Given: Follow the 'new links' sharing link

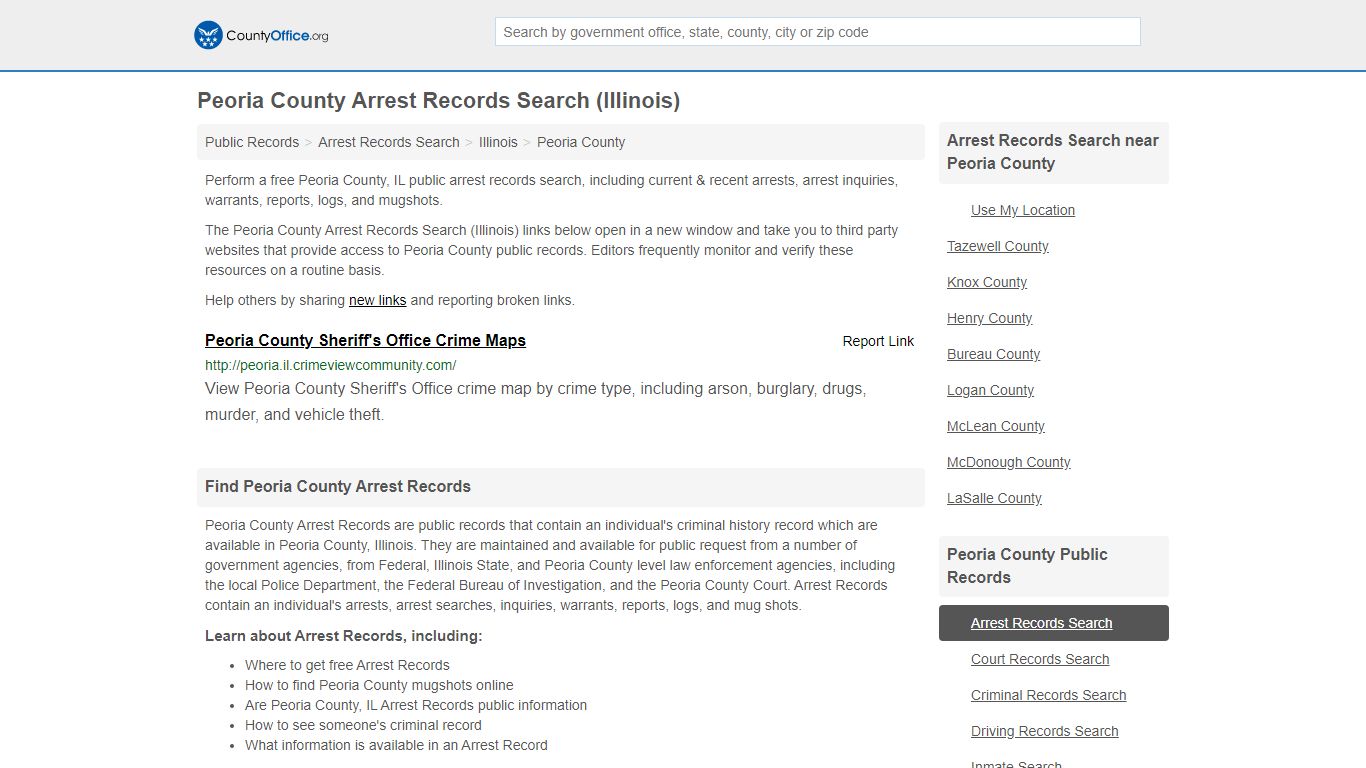Looking at the screenshot, I should click(377, 300).
